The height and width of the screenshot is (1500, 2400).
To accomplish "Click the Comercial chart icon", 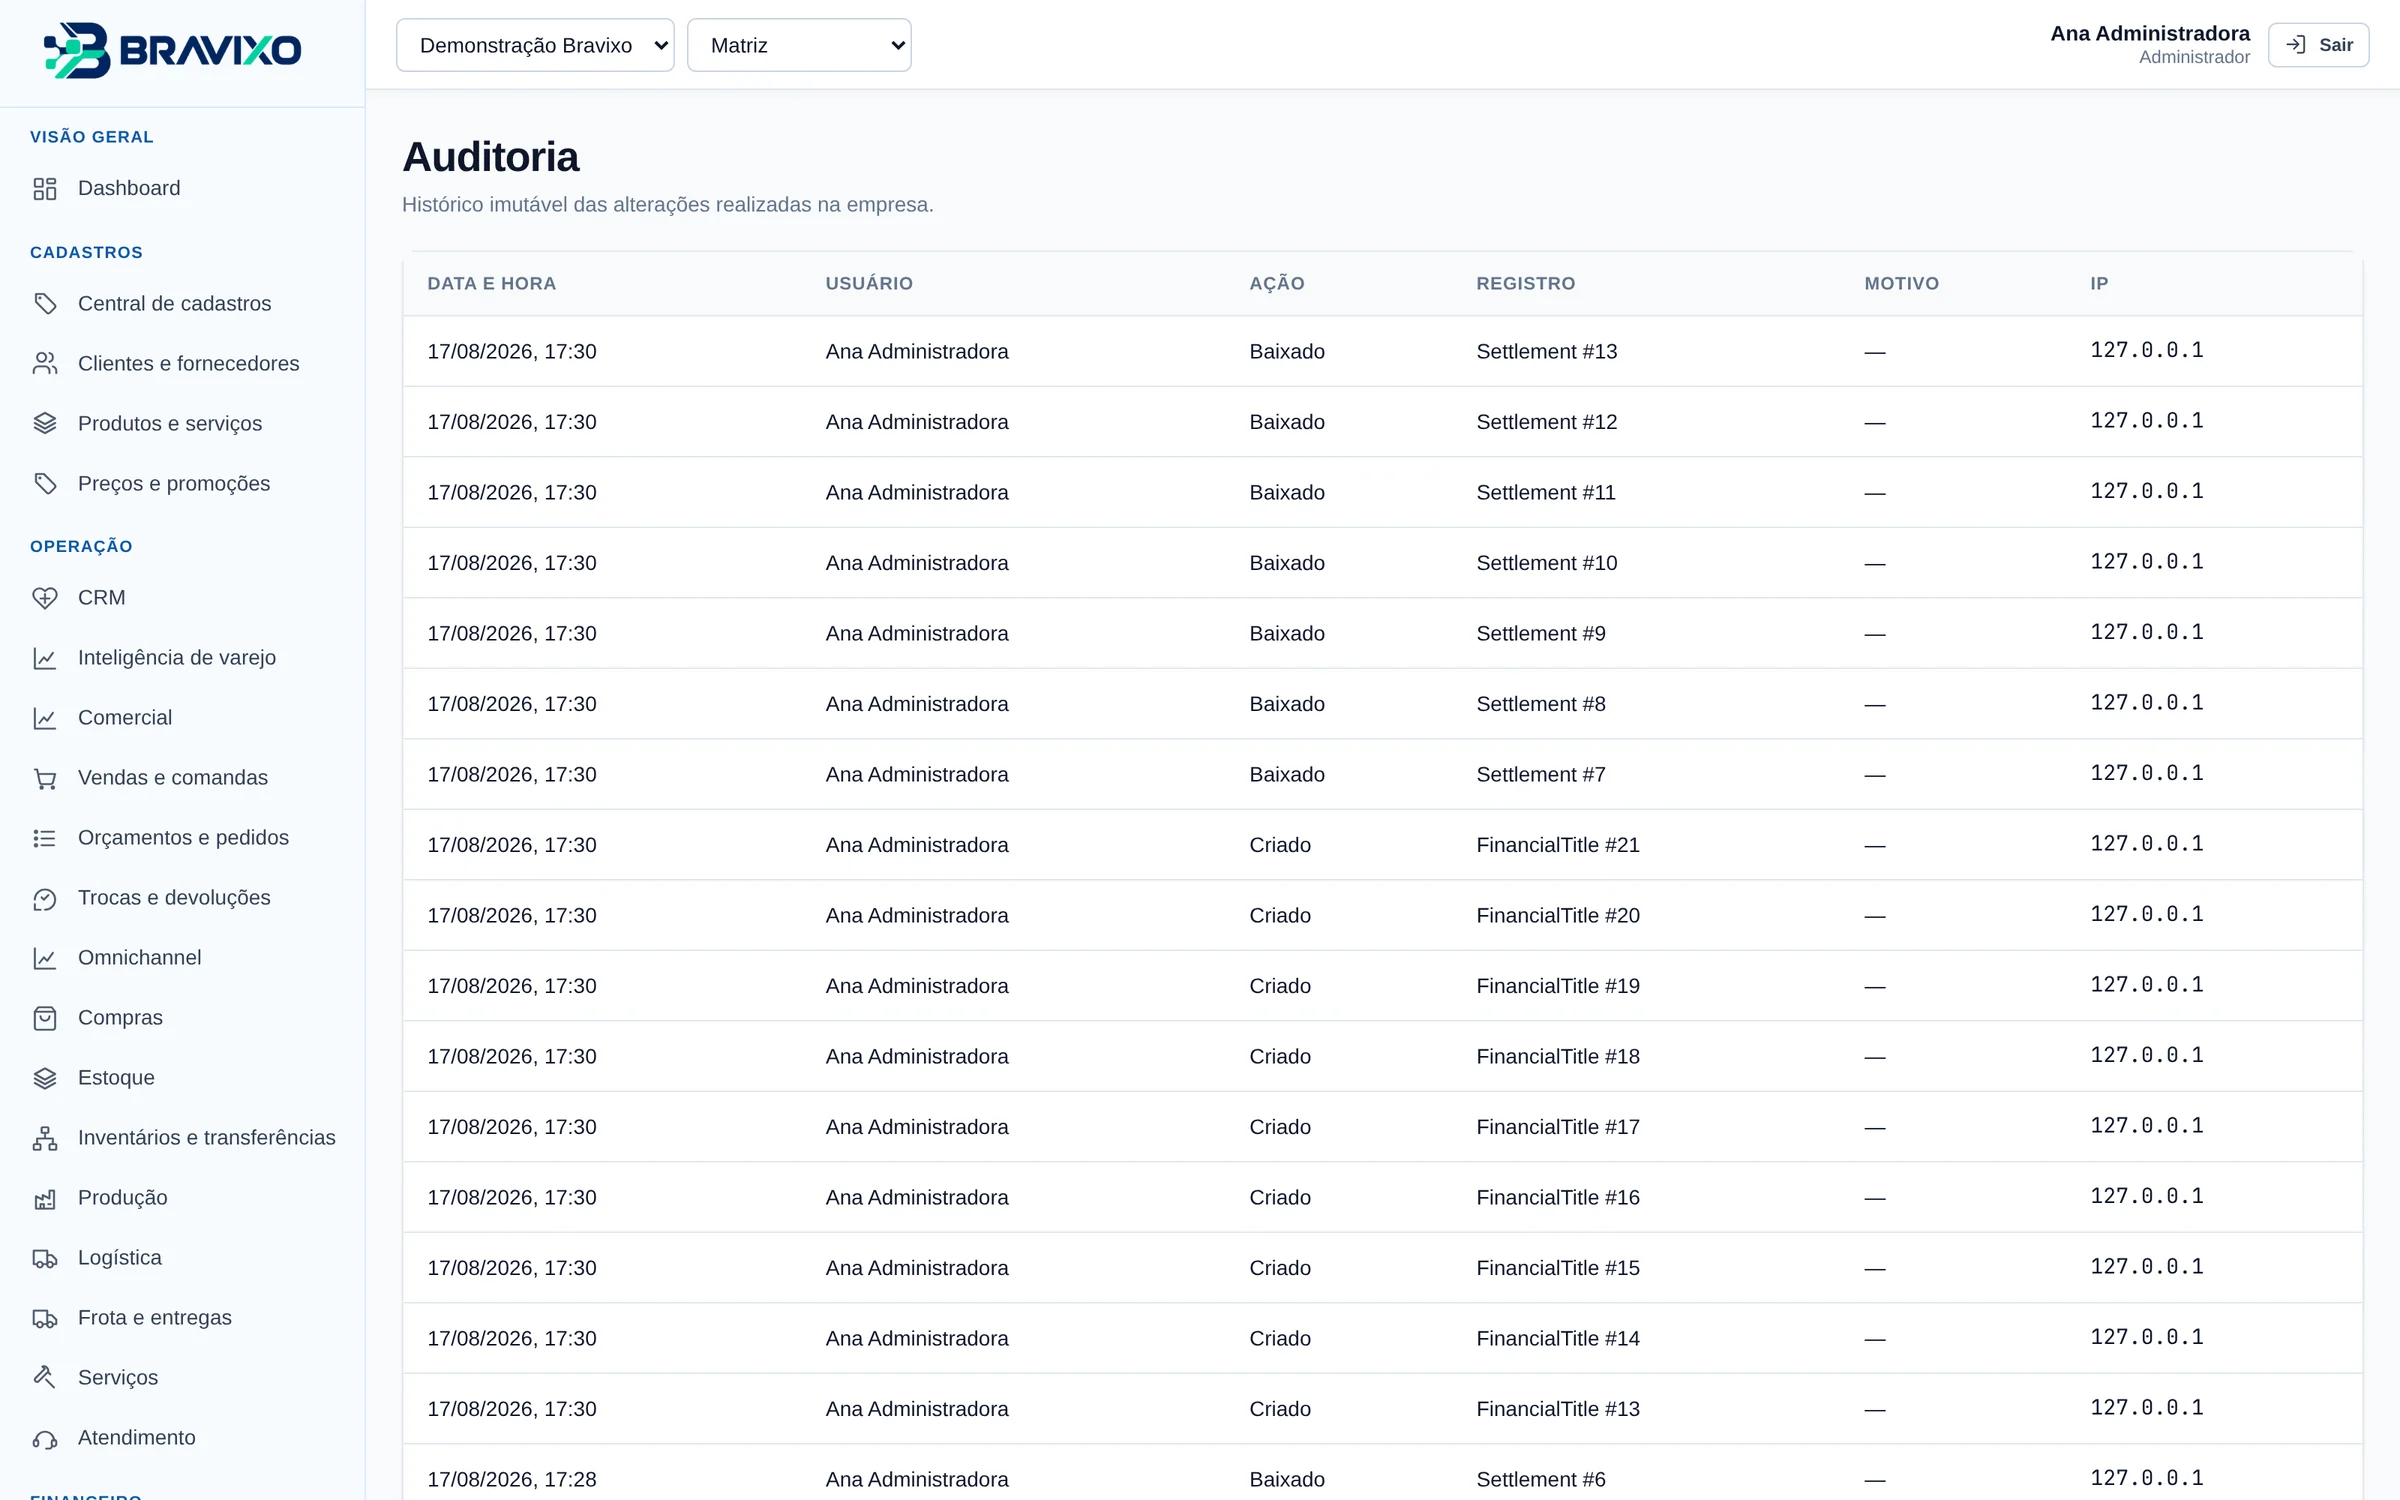I will tap(45, 718).
